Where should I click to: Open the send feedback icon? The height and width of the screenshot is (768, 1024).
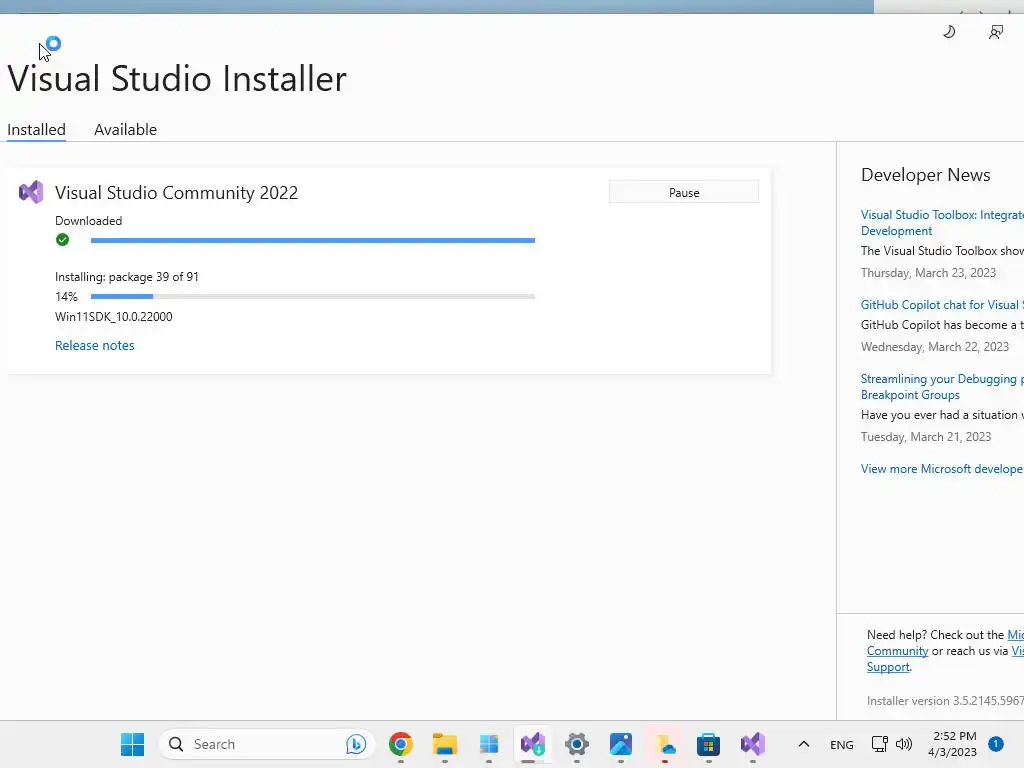pyautogui.click(x=995, y=32)
